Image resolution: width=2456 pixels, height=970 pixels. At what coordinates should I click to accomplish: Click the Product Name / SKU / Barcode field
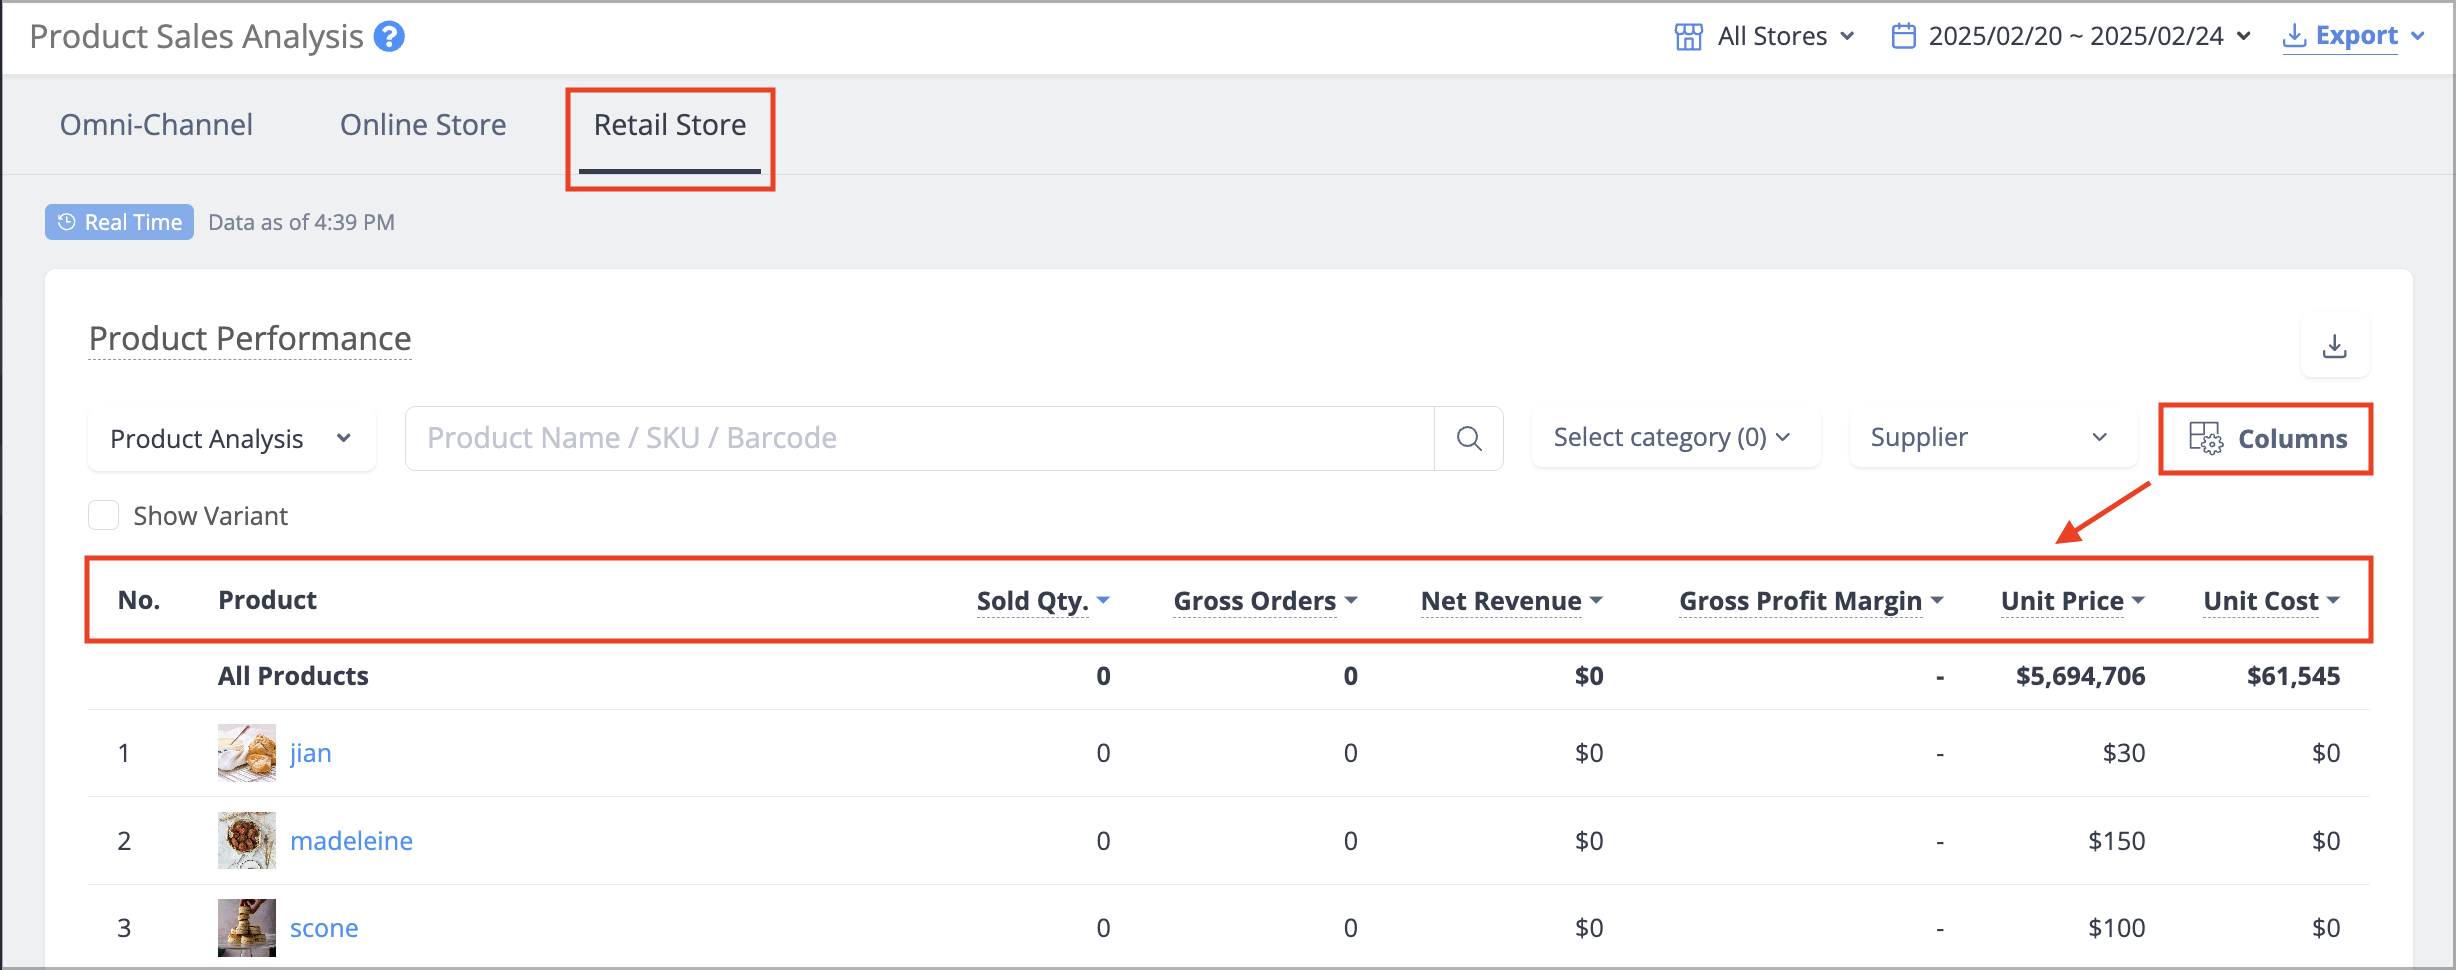tap(919, 438)
